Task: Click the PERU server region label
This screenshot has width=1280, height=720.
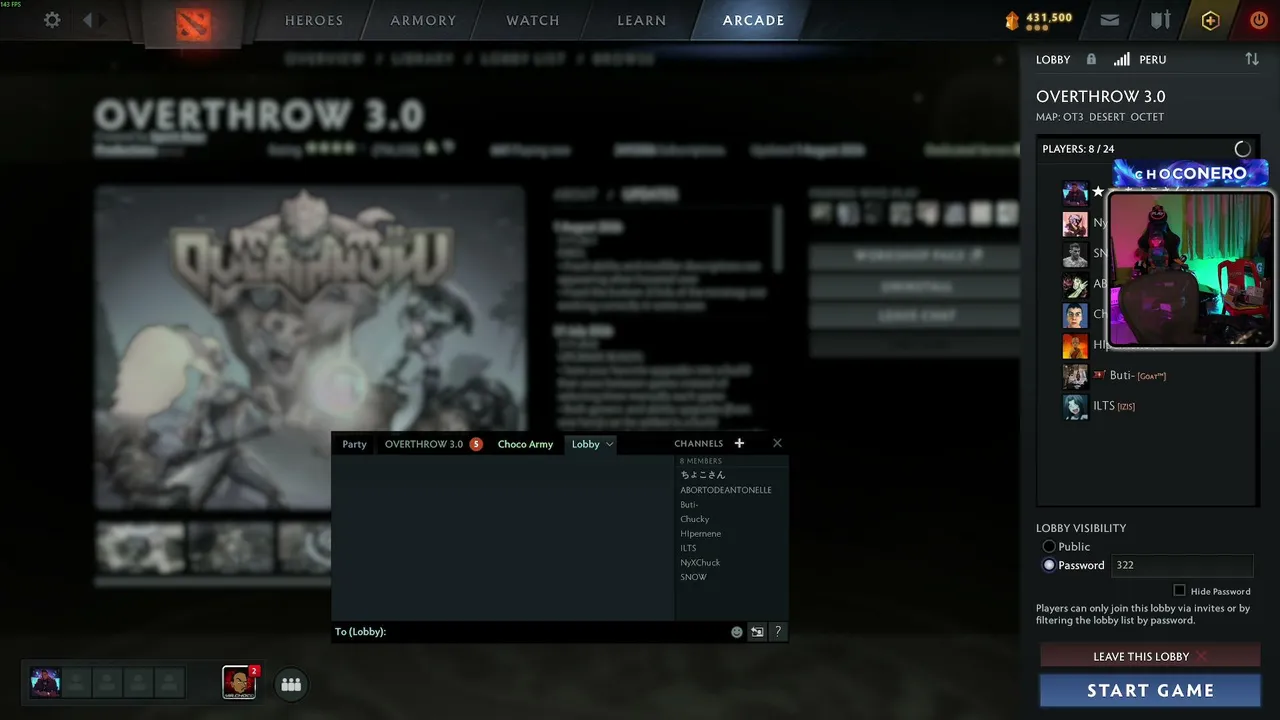Action: [1152, 59]
